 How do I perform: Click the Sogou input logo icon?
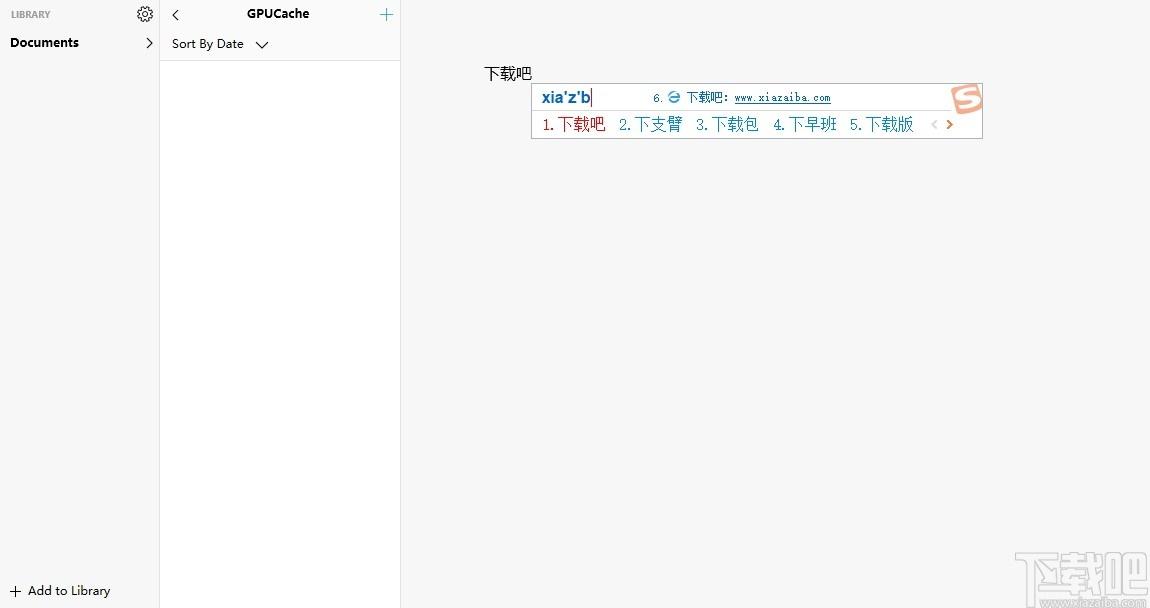967,98
